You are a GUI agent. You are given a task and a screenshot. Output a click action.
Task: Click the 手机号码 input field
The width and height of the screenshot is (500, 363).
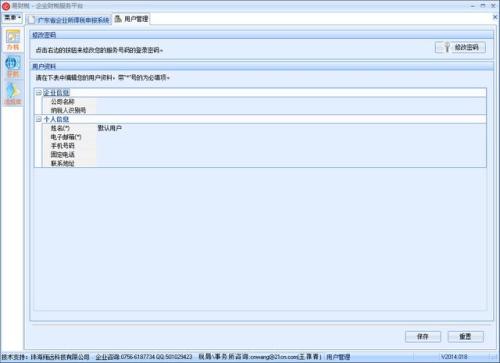tap(291, 146)
